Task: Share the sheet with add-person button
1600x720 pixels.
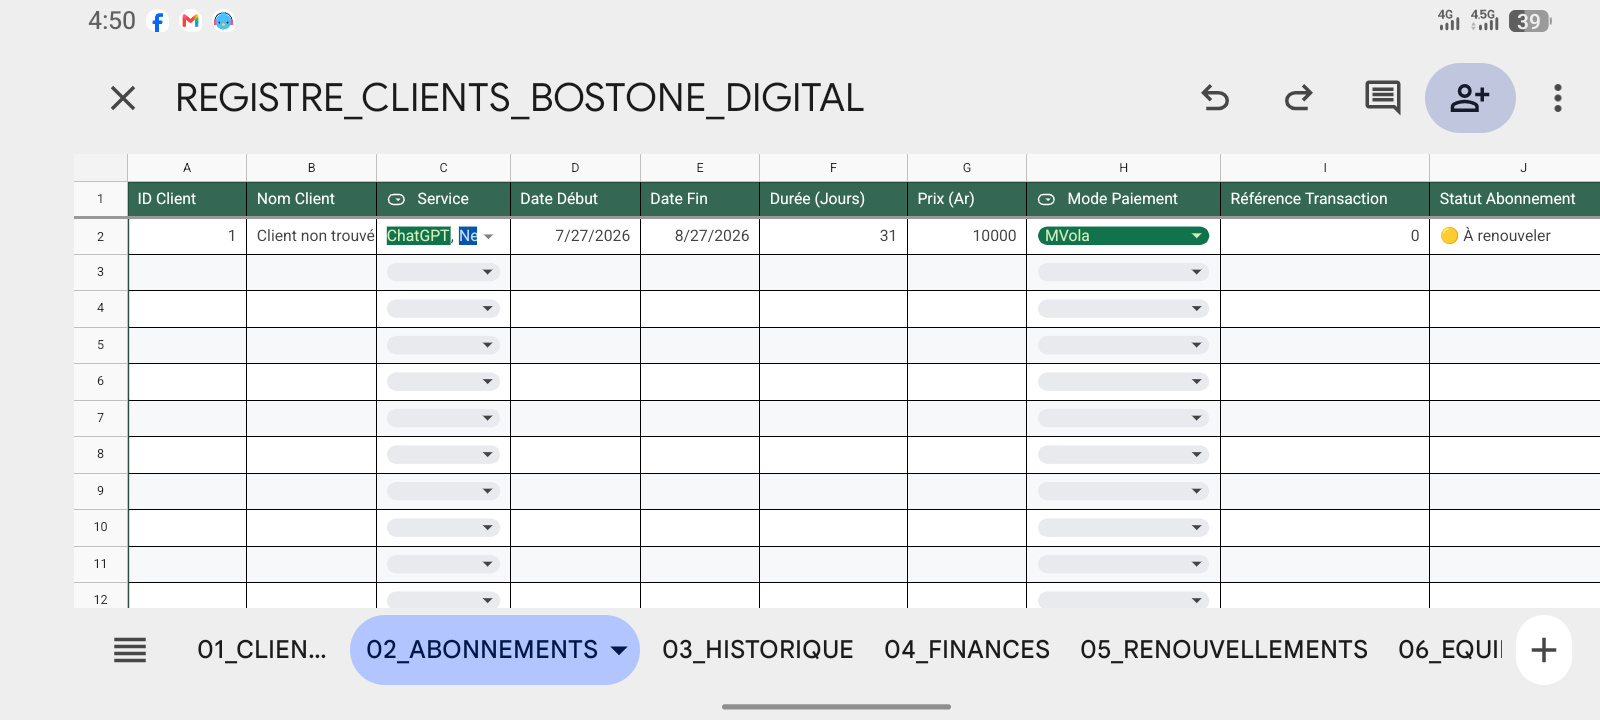Action: pyautogui.click(x=1470, y=98)
